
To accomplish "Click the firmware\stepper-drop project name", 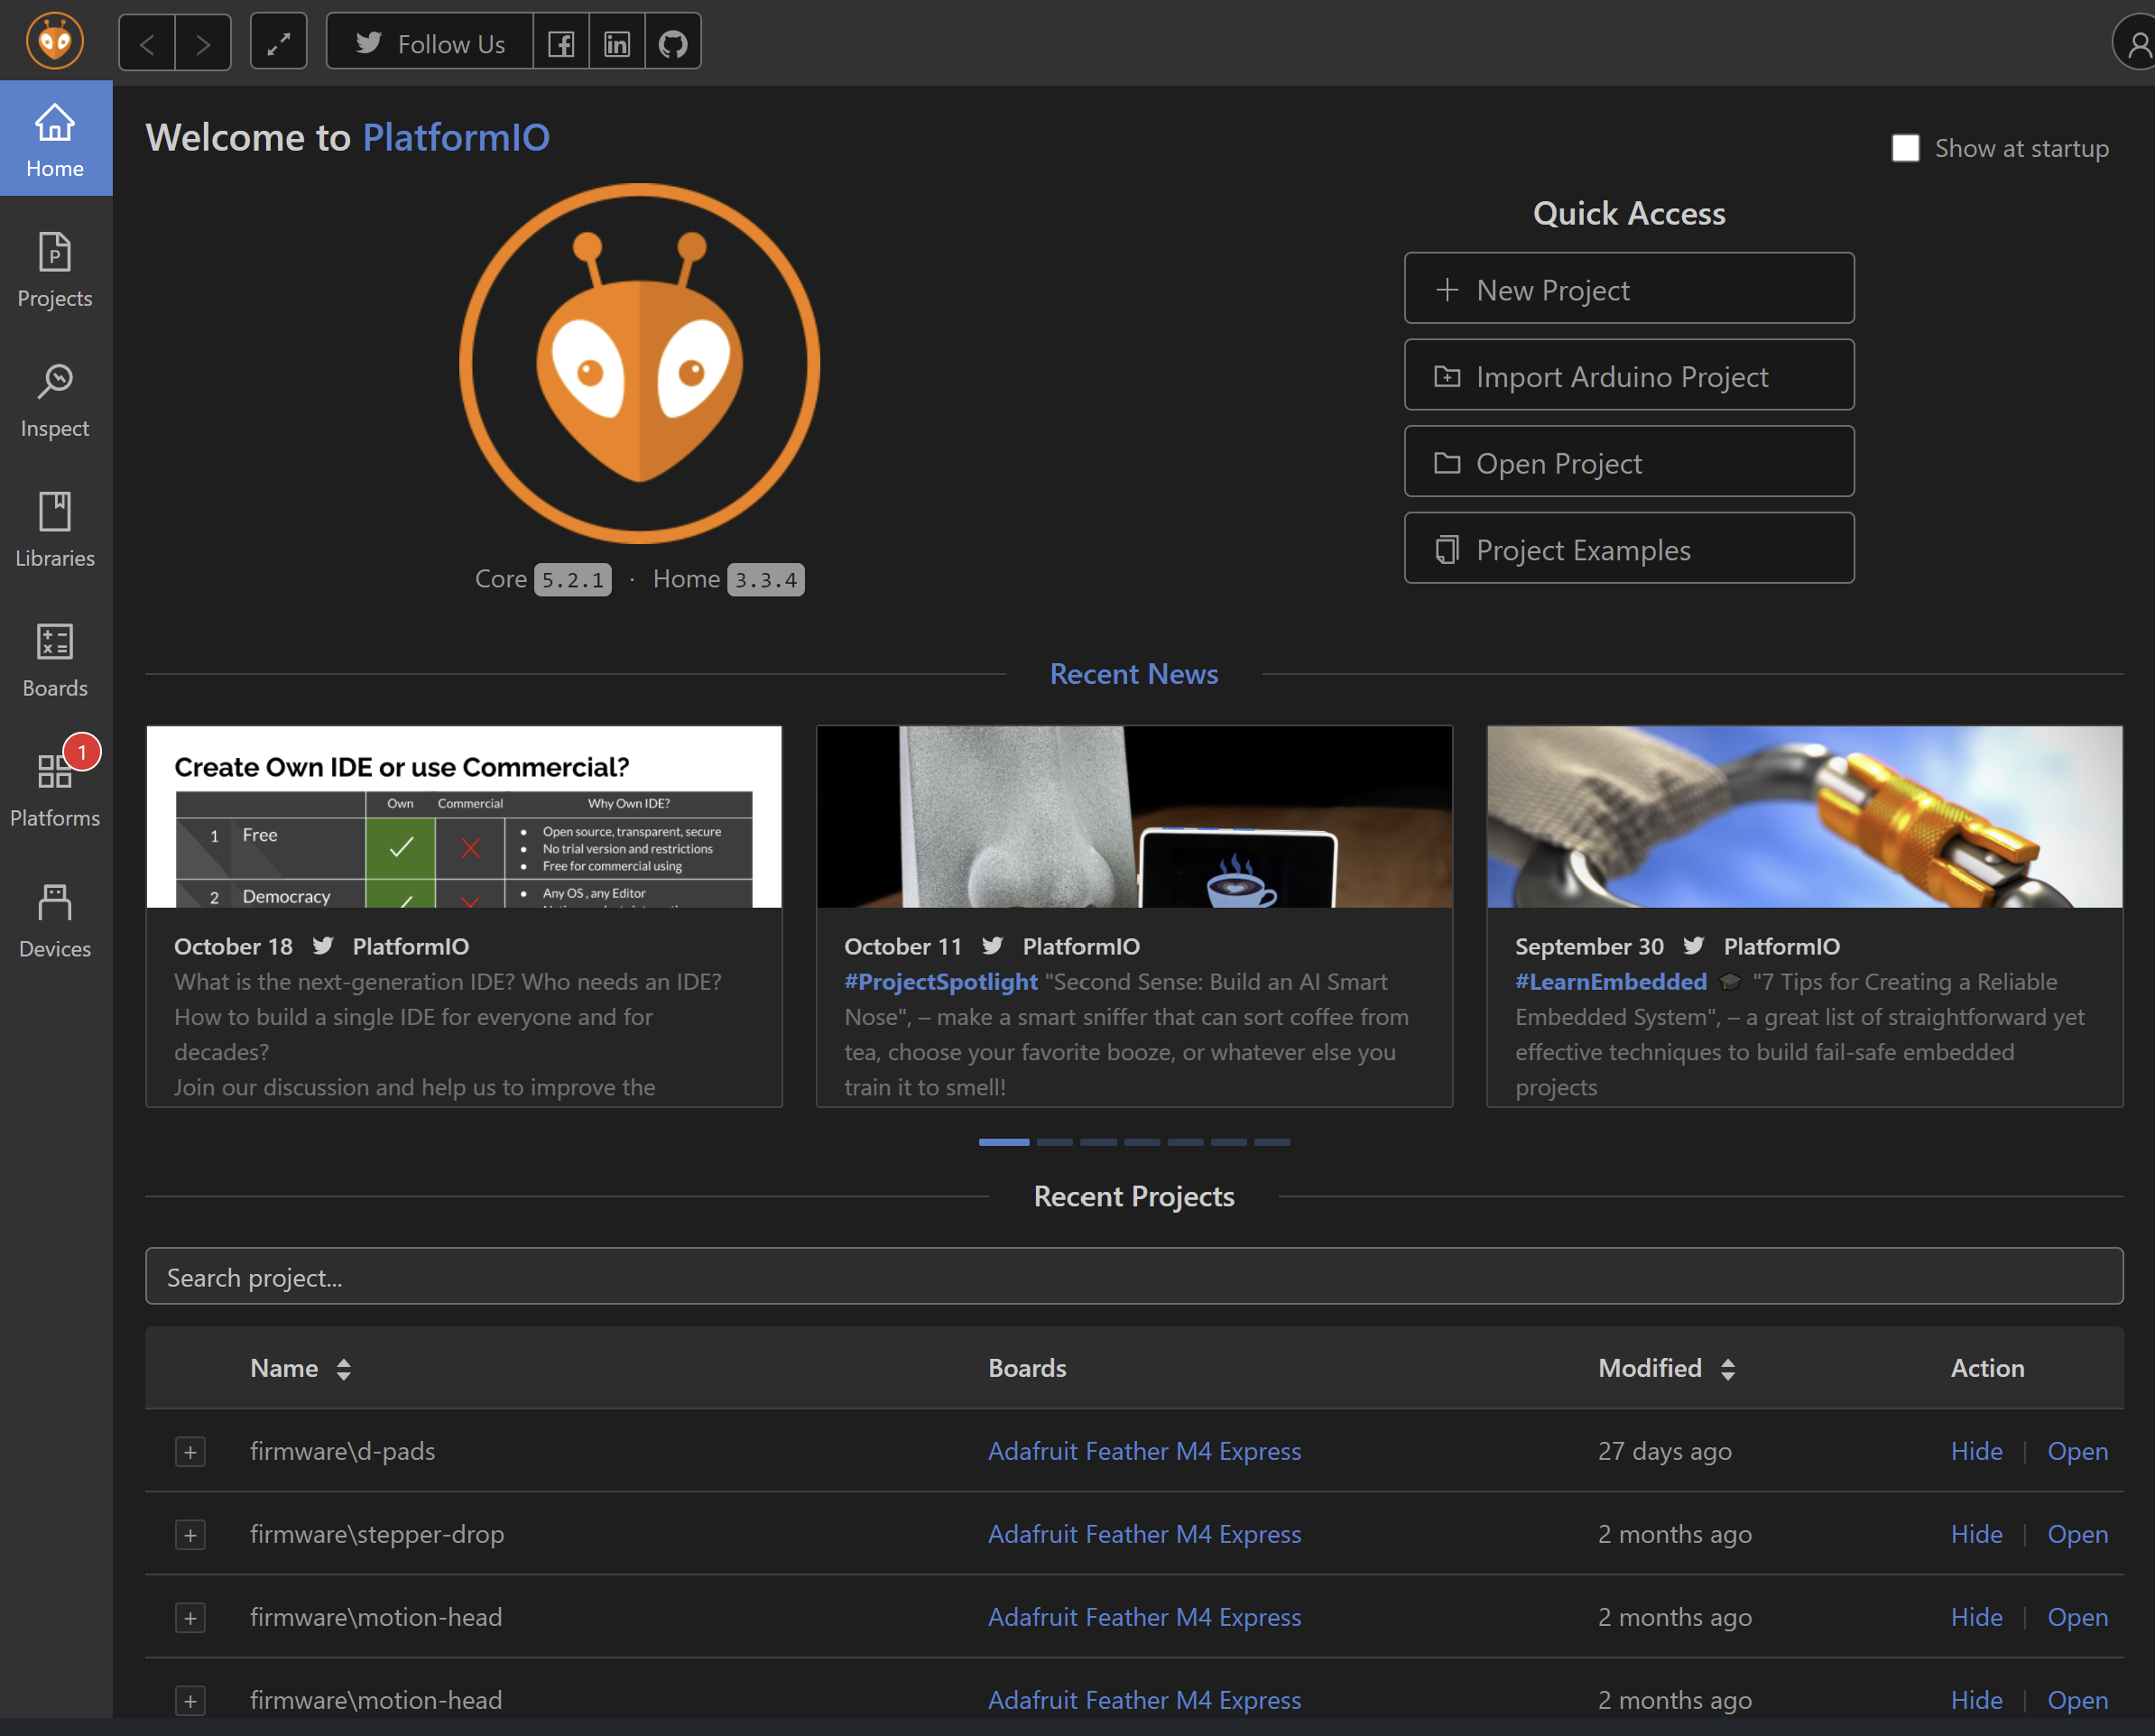I will coord(377,1535).
